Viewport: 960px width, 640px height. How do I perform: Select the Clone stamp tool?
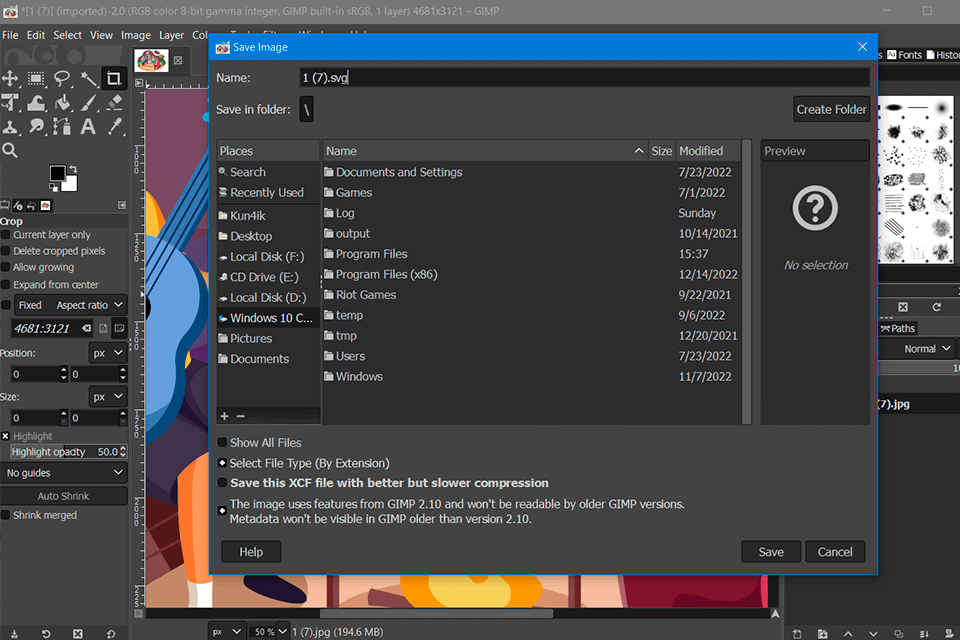pos(10,127)
